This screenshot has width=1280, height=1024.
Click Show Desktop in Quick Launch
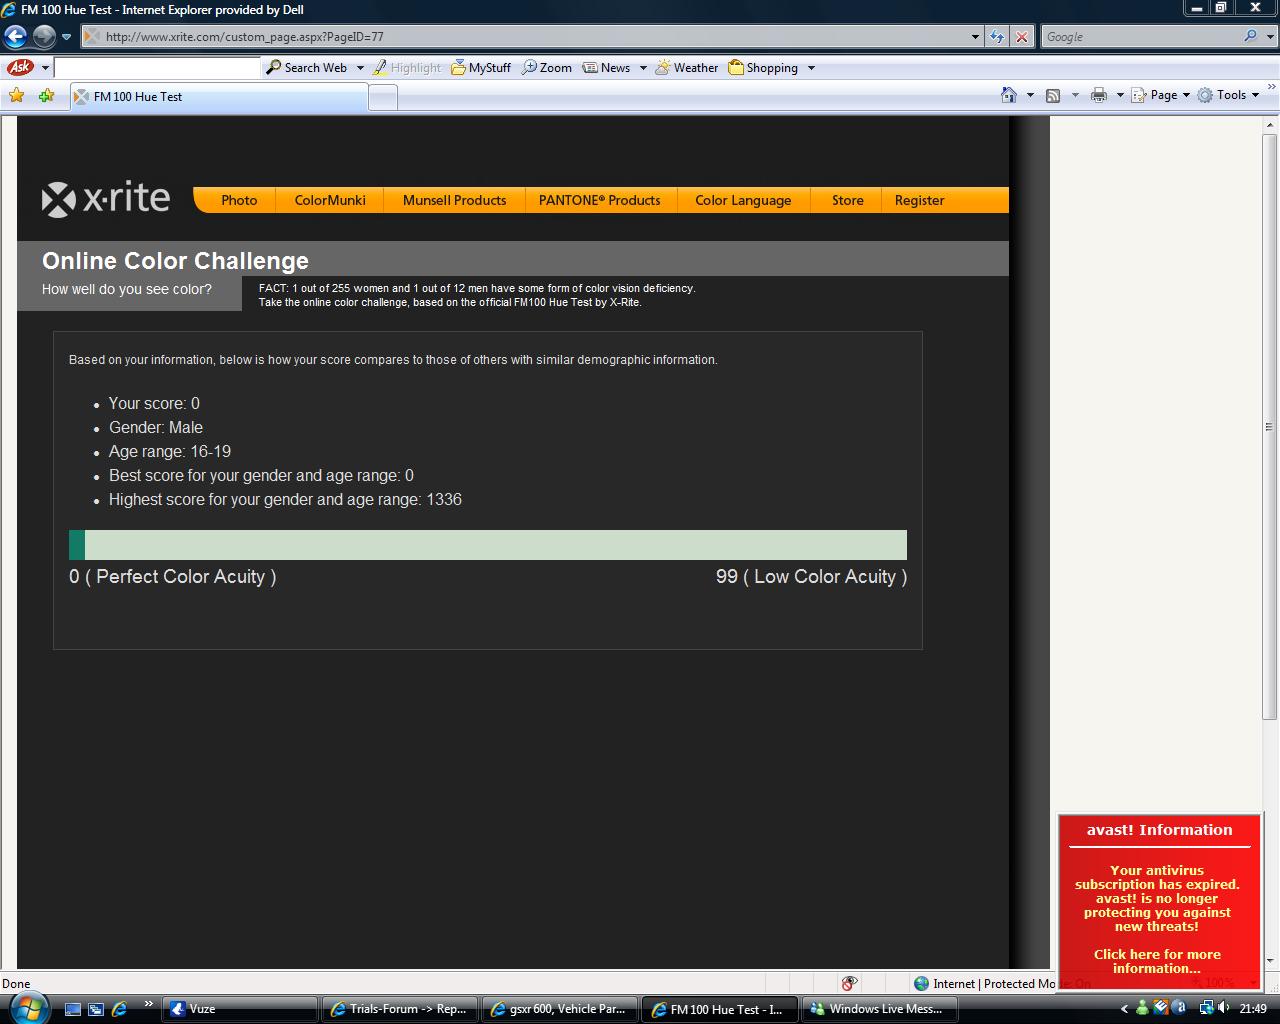(72, 1009)
